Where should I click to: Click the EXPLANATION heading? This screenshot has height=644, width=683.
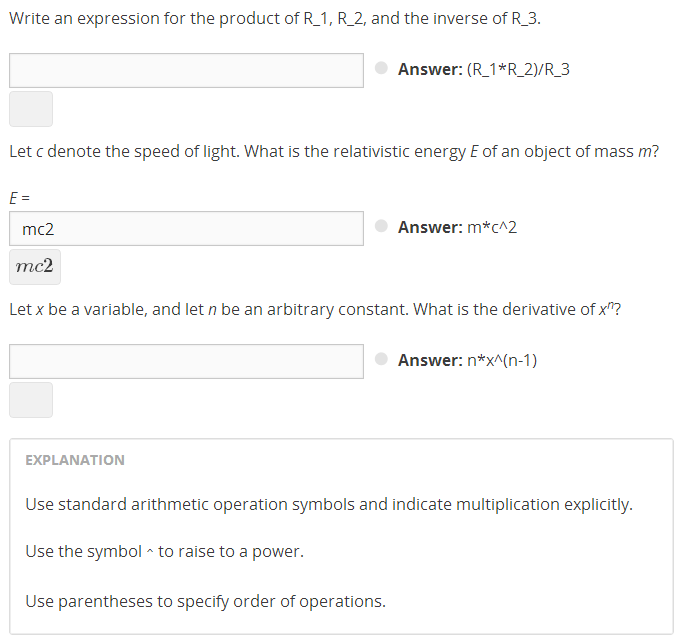click(75, 460)
